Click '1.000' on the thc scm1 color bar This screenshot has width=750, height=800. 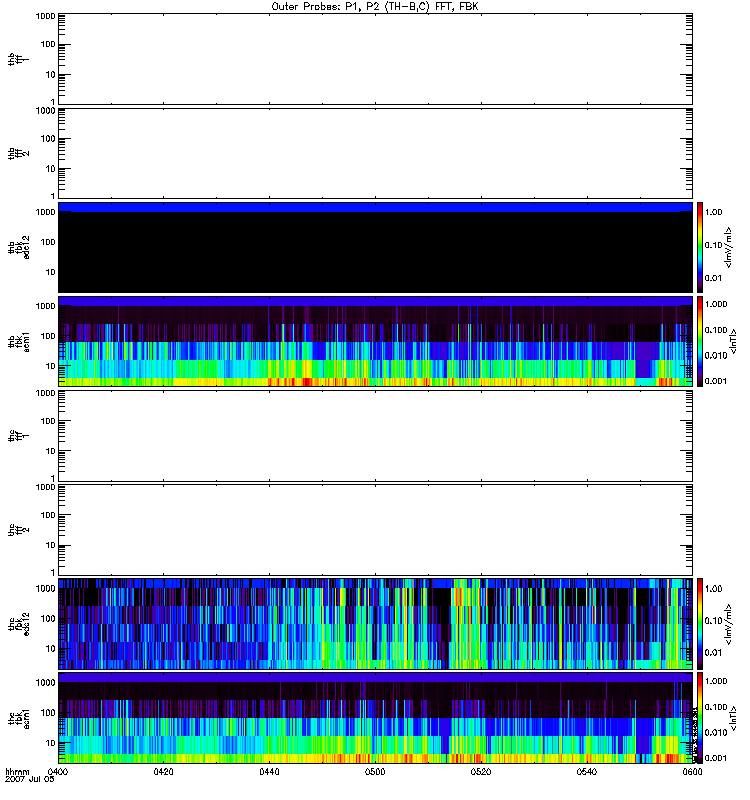[716, 681]
